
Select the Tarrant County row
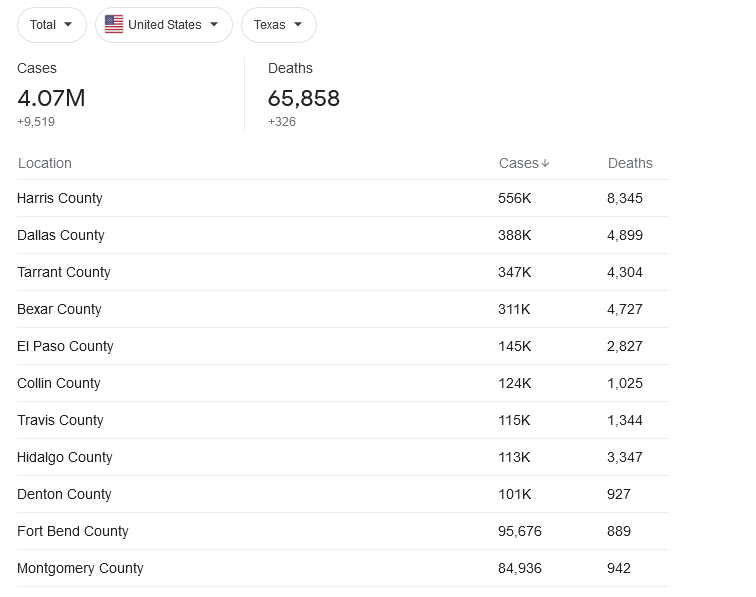343,272
